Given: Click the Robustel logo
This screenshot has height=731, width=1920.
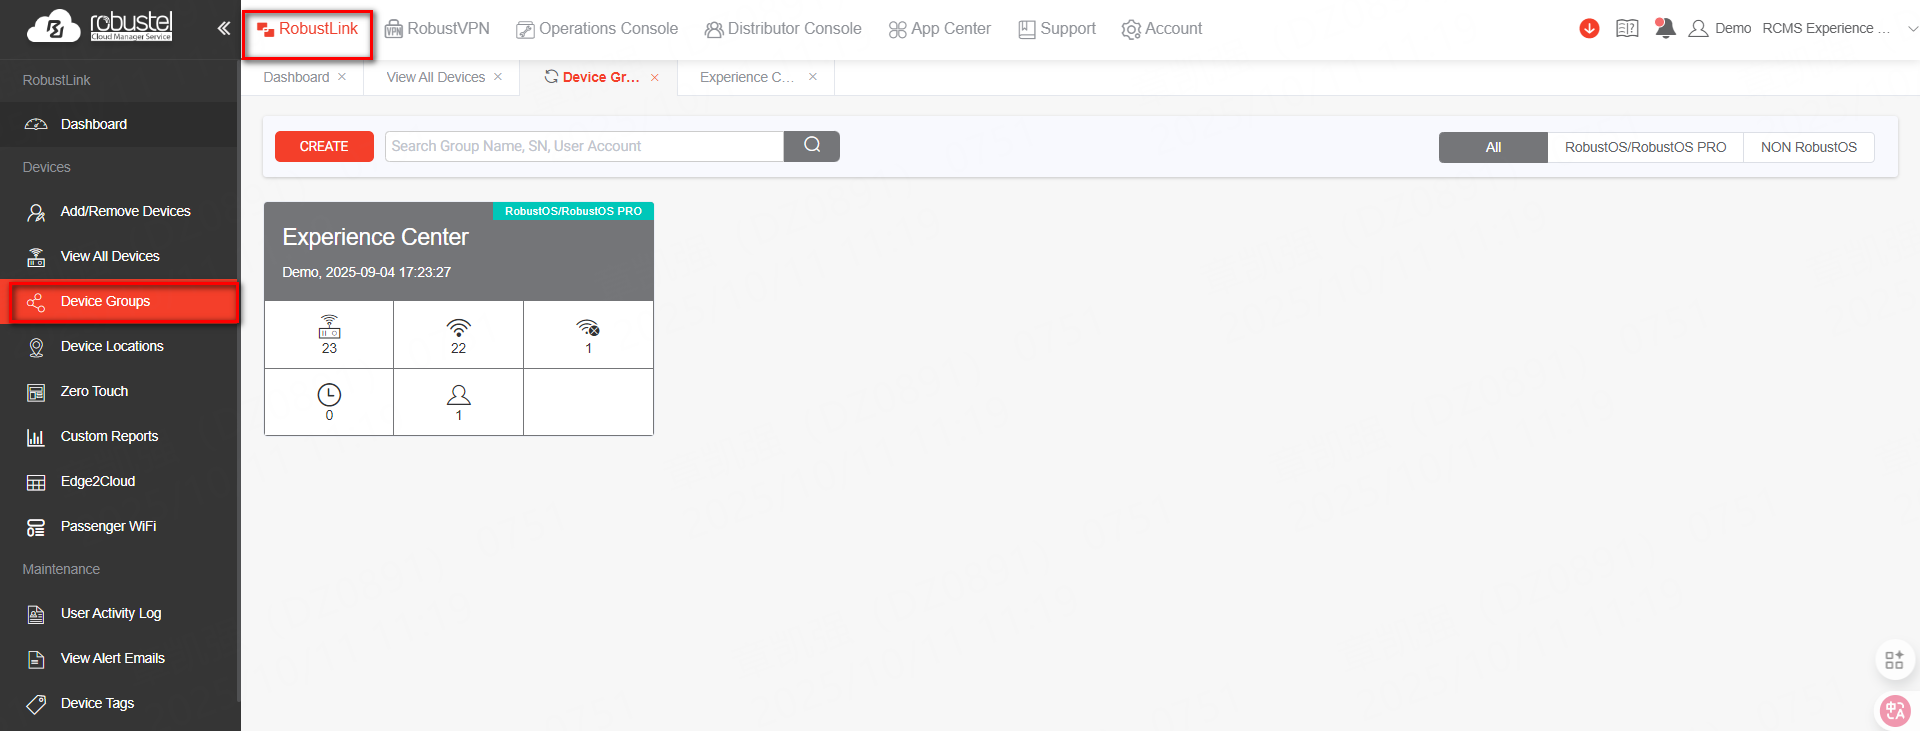Looking at the screenshot, I should 100,27.
